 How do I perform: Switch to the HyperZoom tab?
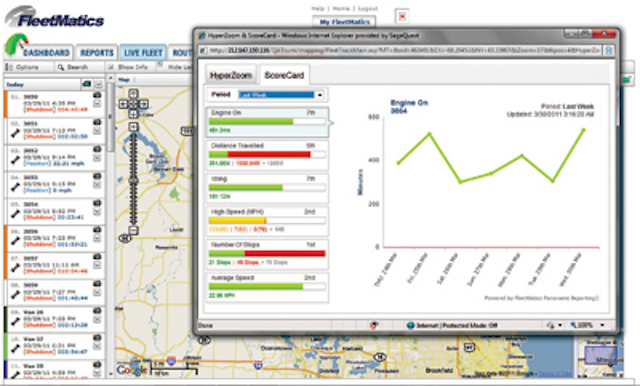tap(231, 75)
